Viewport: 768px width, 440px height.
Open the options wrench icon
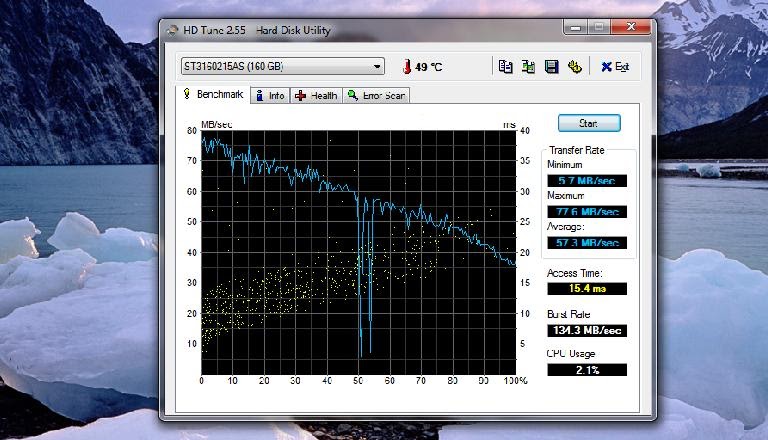tap(575, 67)
